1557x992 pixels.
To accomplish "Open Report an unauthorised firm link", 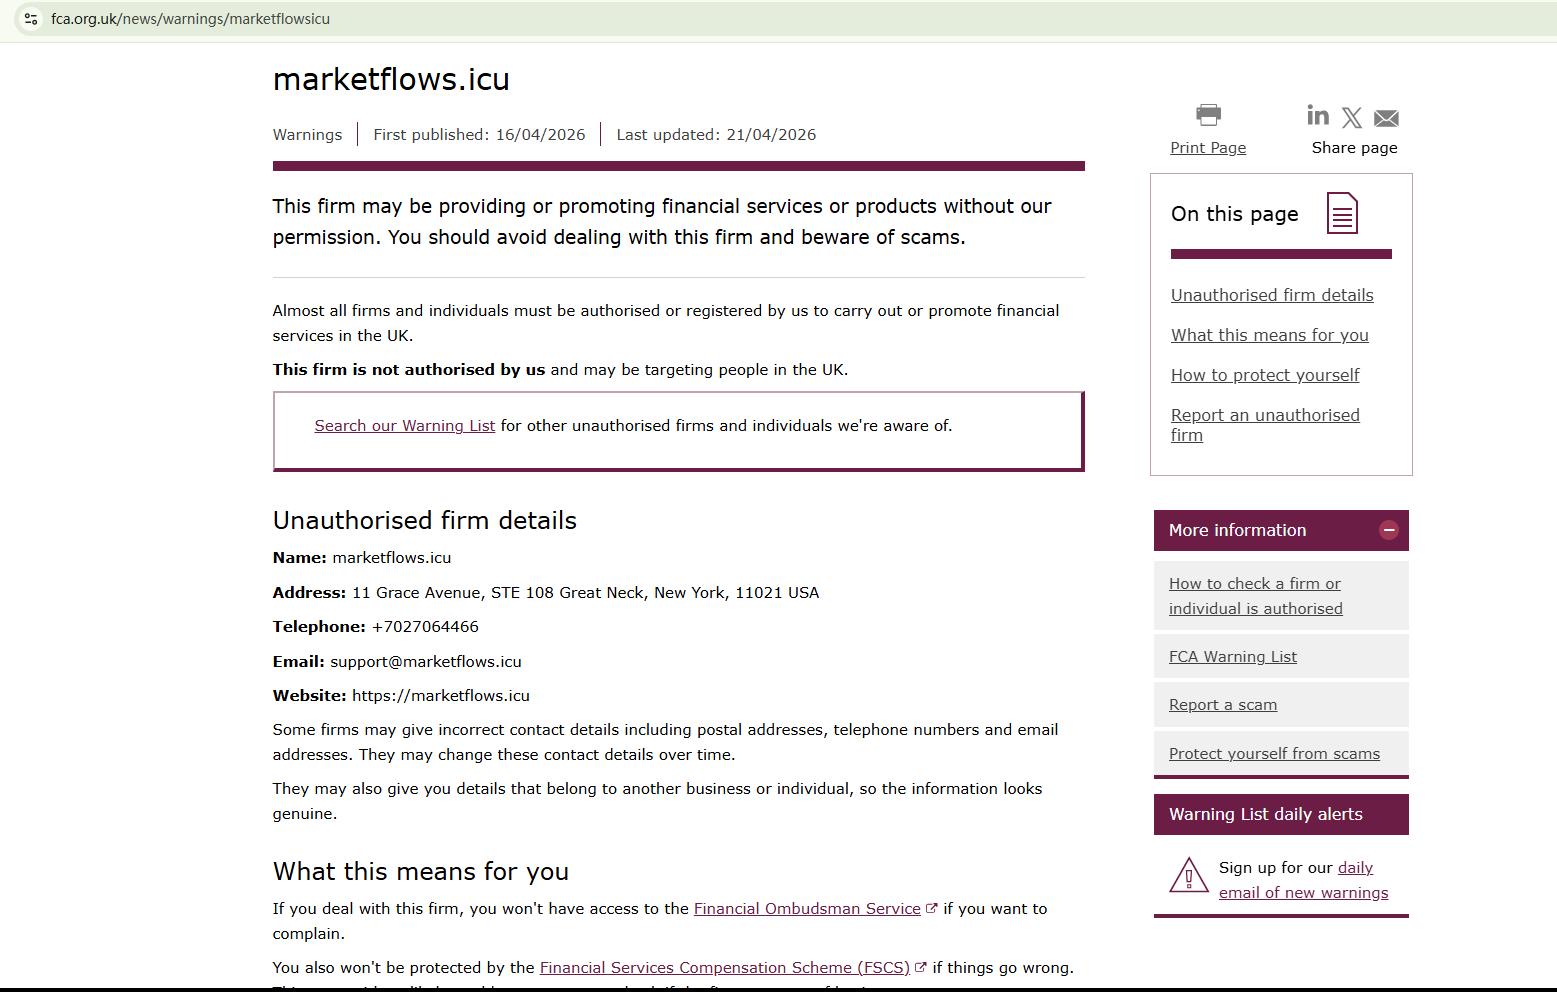I will click(1265, 424).
